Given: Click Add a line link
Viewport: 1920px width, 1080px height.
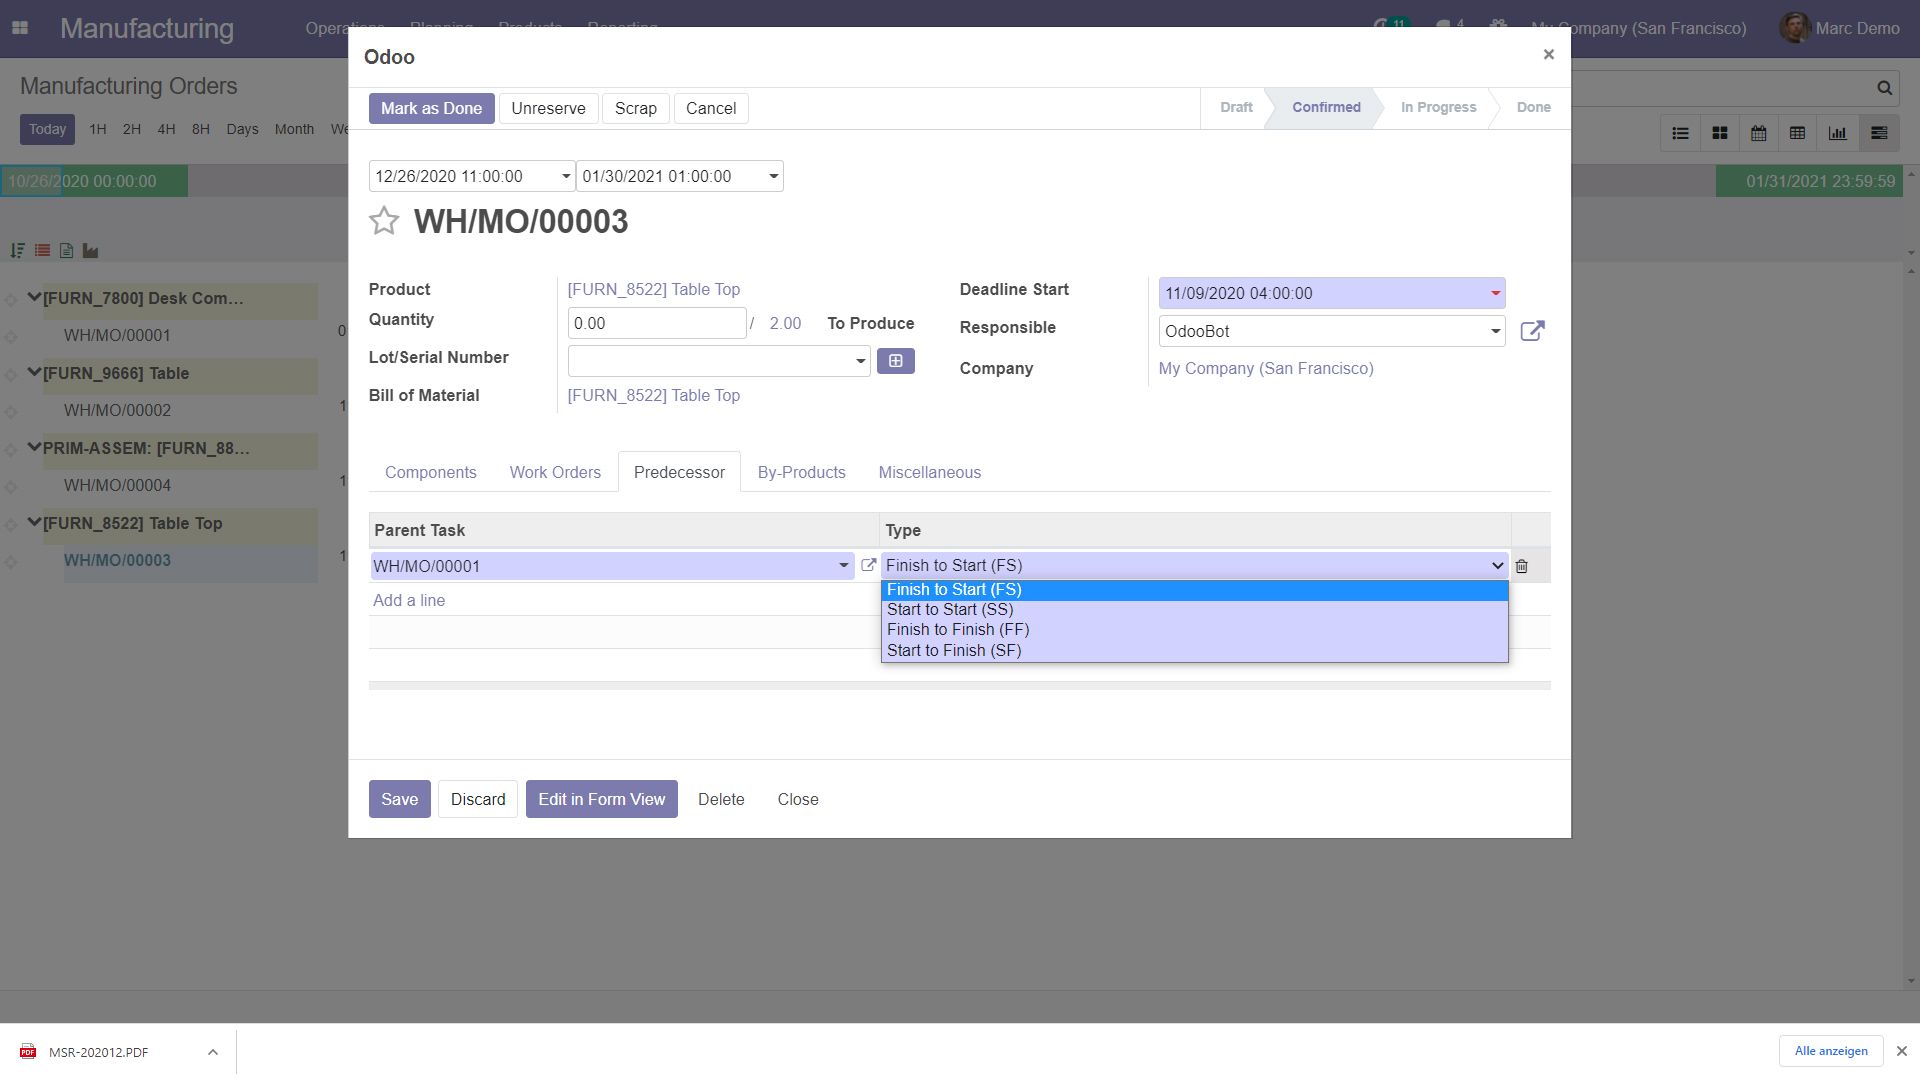Looking at the screenshot, I should click(409, 600).
